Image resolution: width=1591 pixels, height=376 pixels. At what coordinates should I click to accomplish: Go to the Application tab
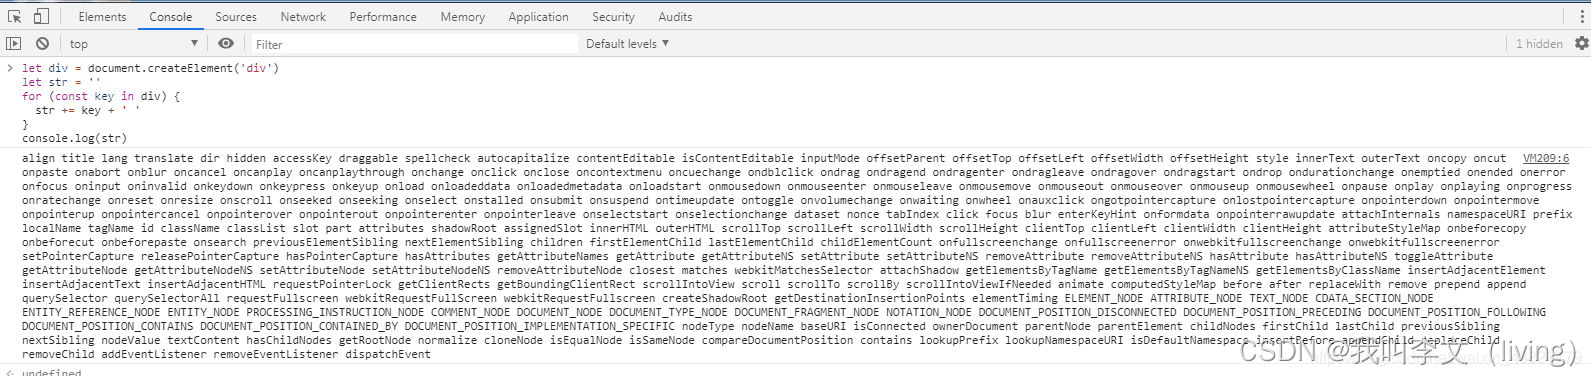point(538,17)
